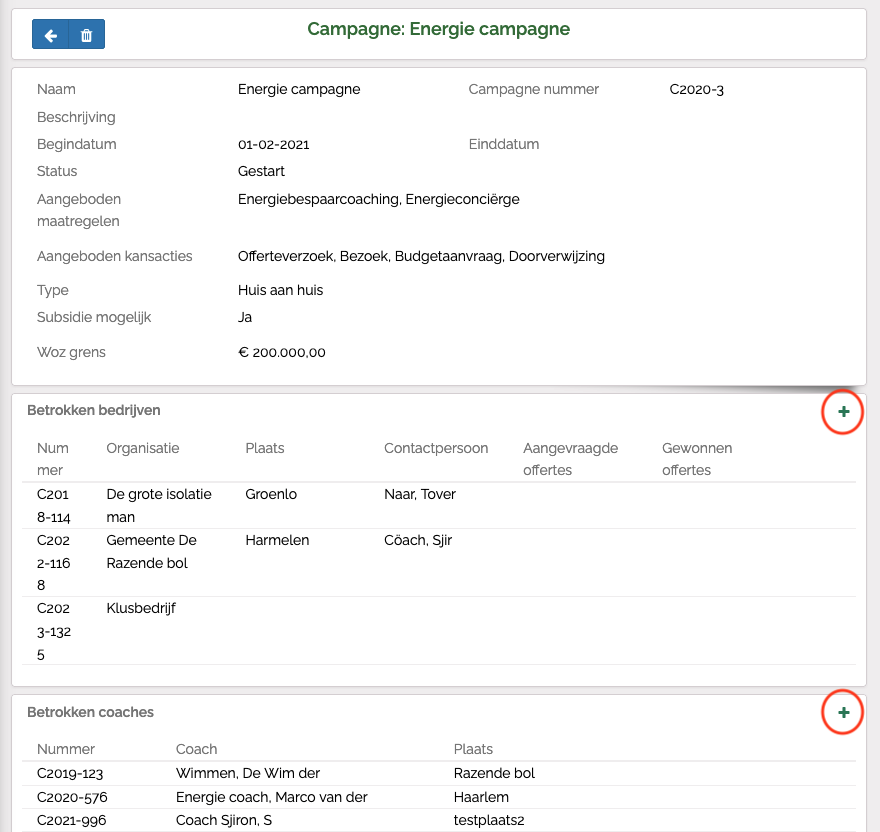
Task: Click the Status value Gestart
Action: click(261, 171)
